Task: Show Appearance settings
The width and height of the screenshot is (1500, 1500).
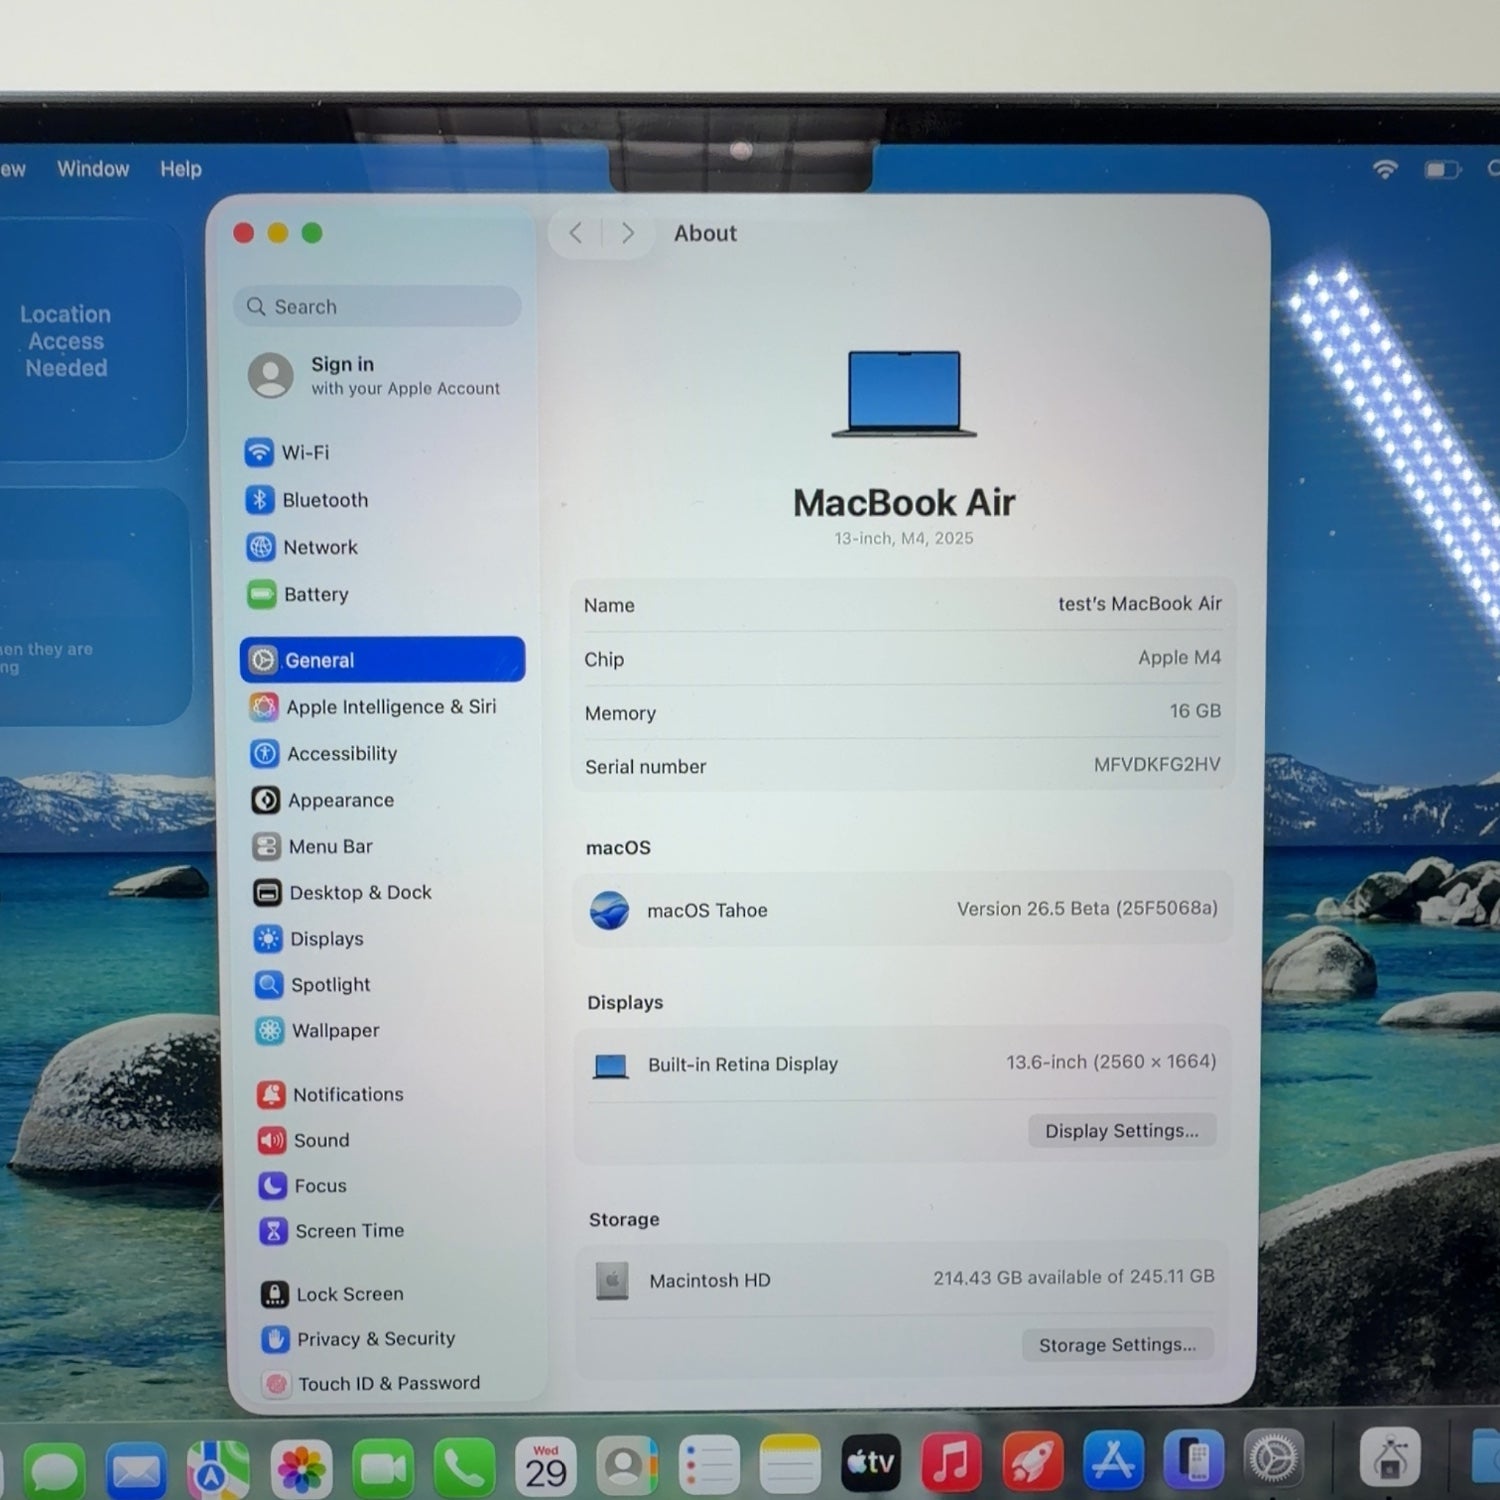Action: pyautogui.click(x=387, y=800)
